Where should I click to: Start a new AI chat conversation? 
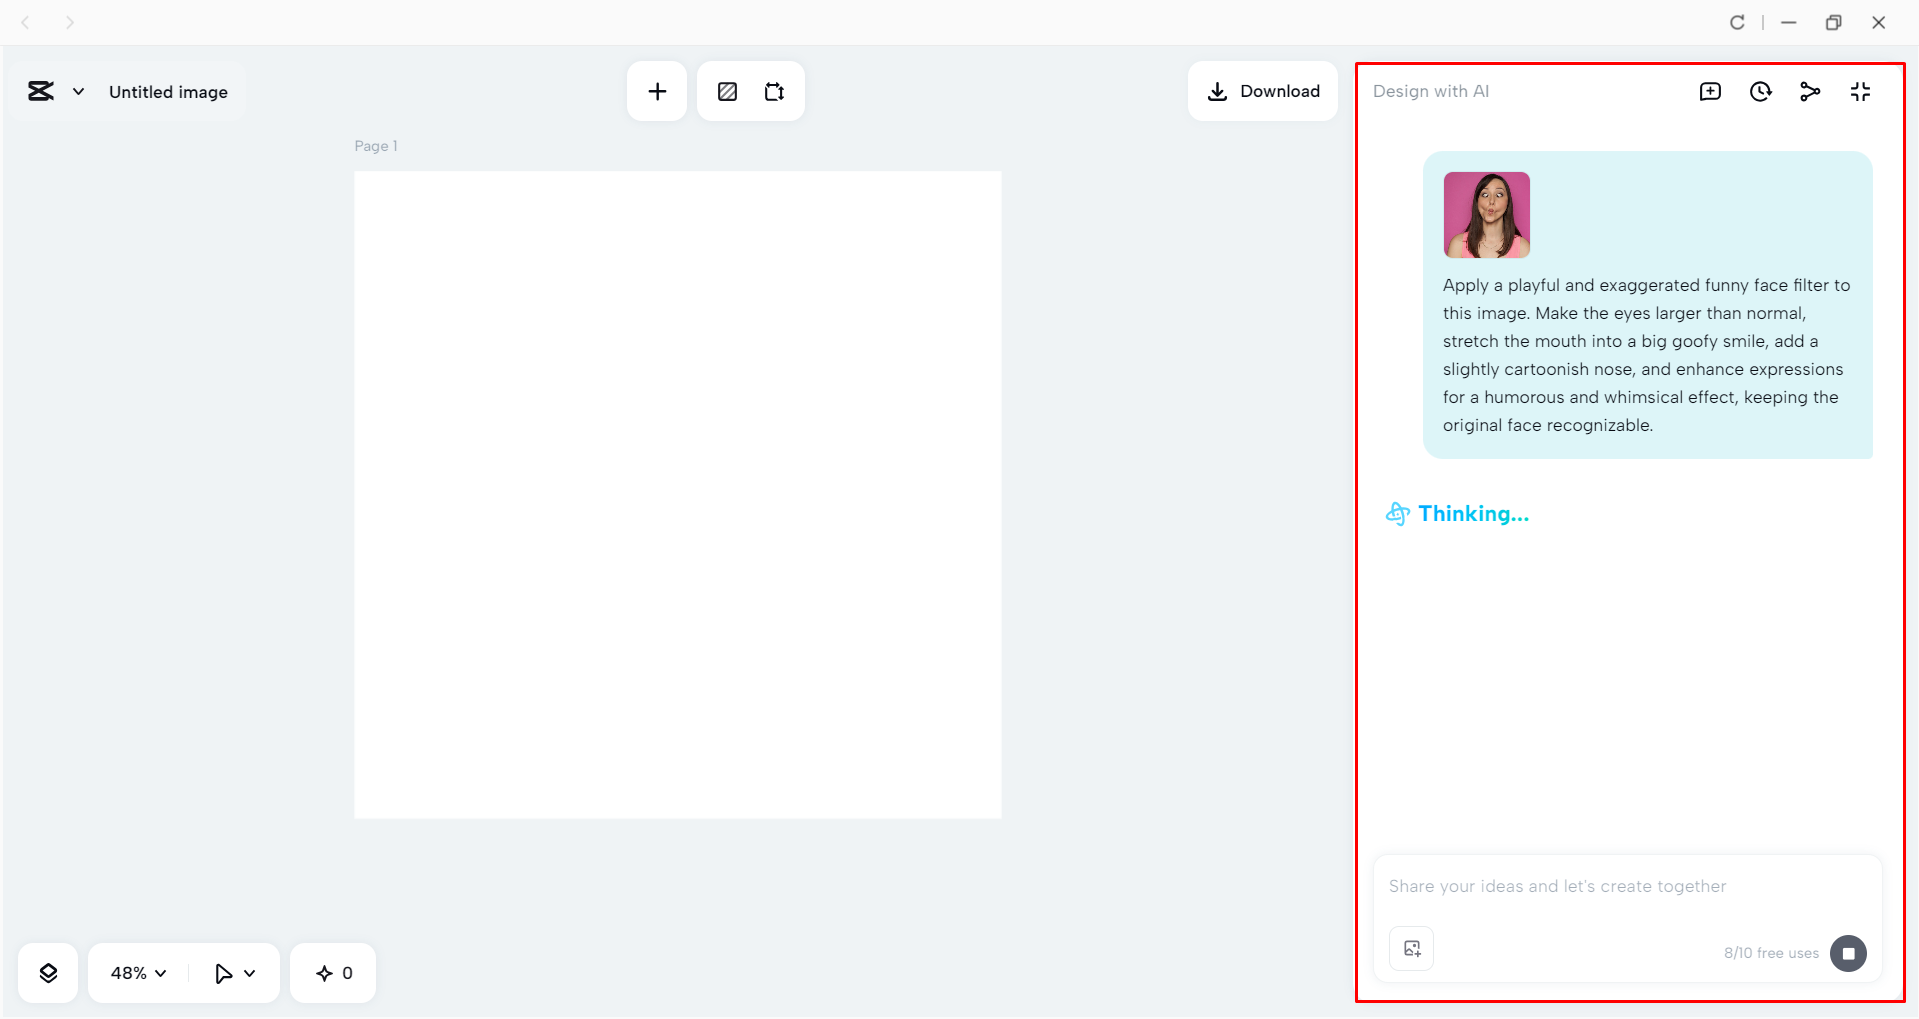pyautogui.click(x=1711, y=91)
